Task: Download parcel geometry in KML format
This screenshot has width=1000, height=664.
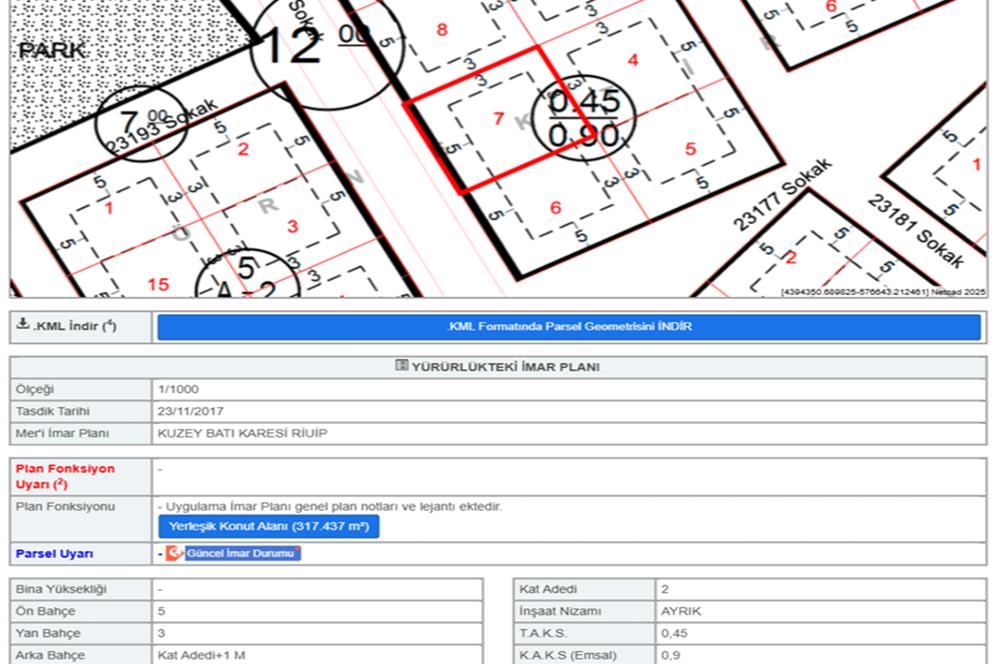Action: pyautogui.click(x=568, y=327)
